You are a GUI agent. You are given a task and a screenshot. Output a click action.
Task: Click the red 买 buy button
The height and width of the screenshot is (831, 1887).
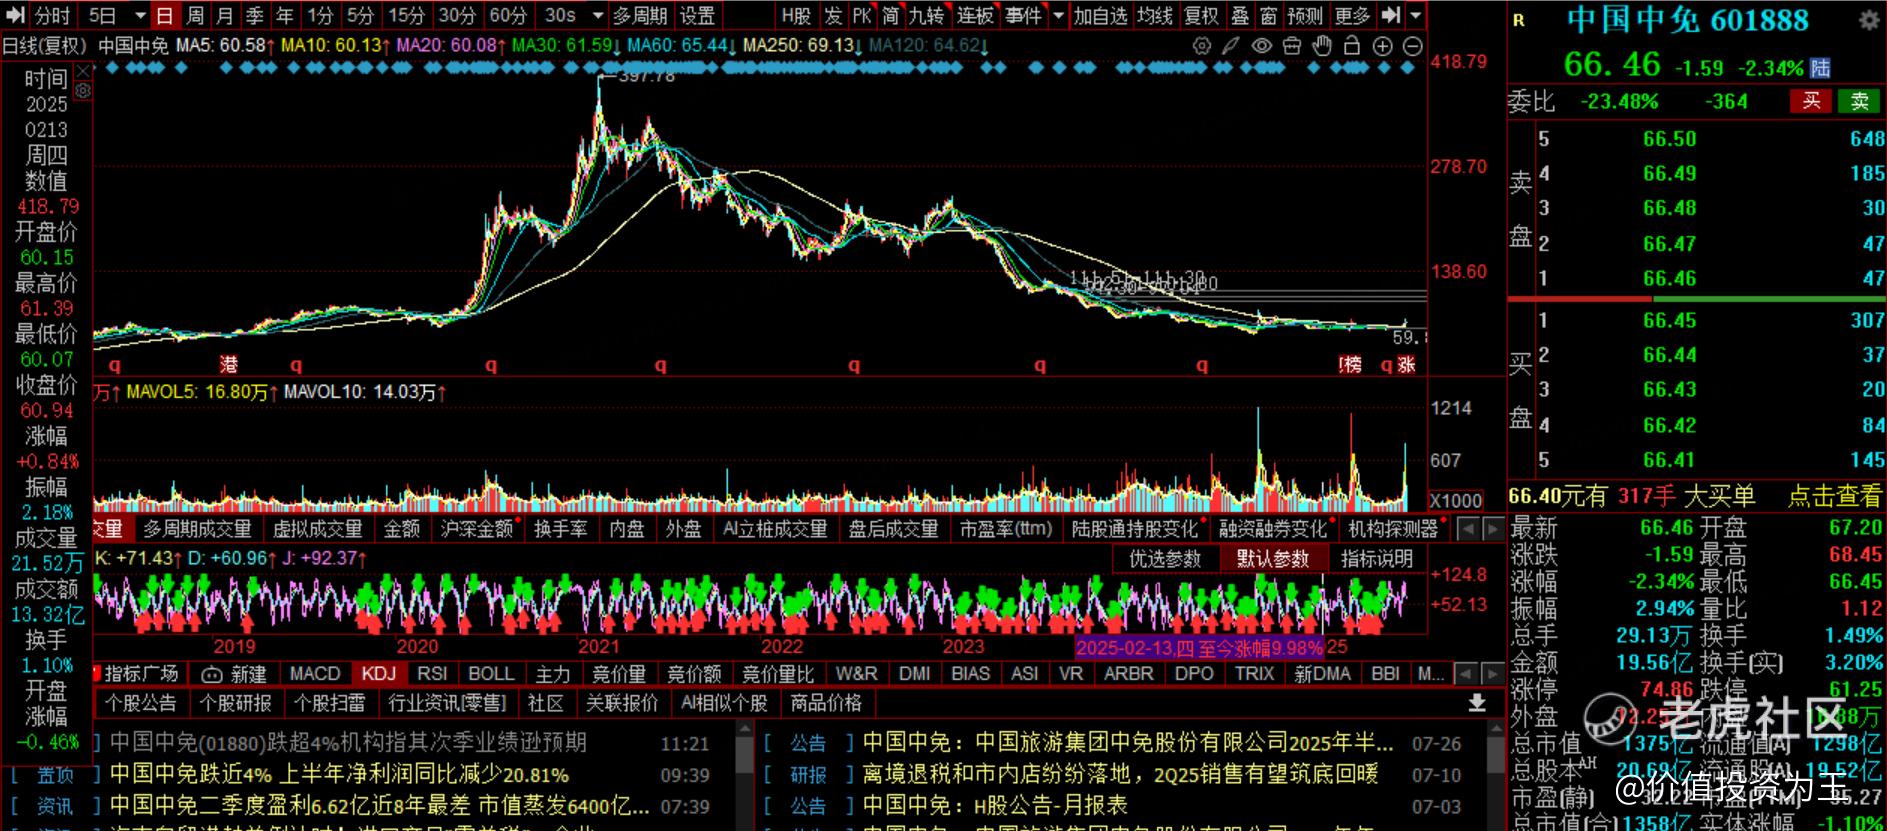coord(1811,101)
